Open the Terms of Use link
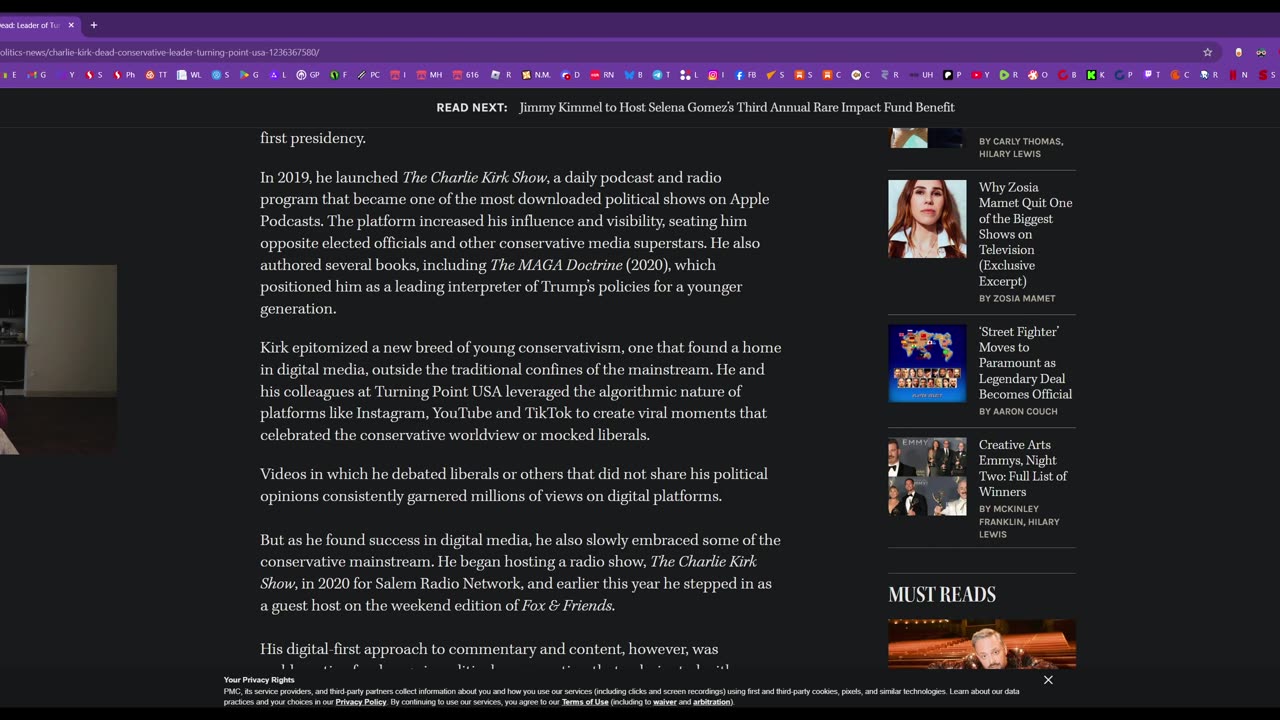The width and height of the screenshot is (1280, 720). [585, 702]
